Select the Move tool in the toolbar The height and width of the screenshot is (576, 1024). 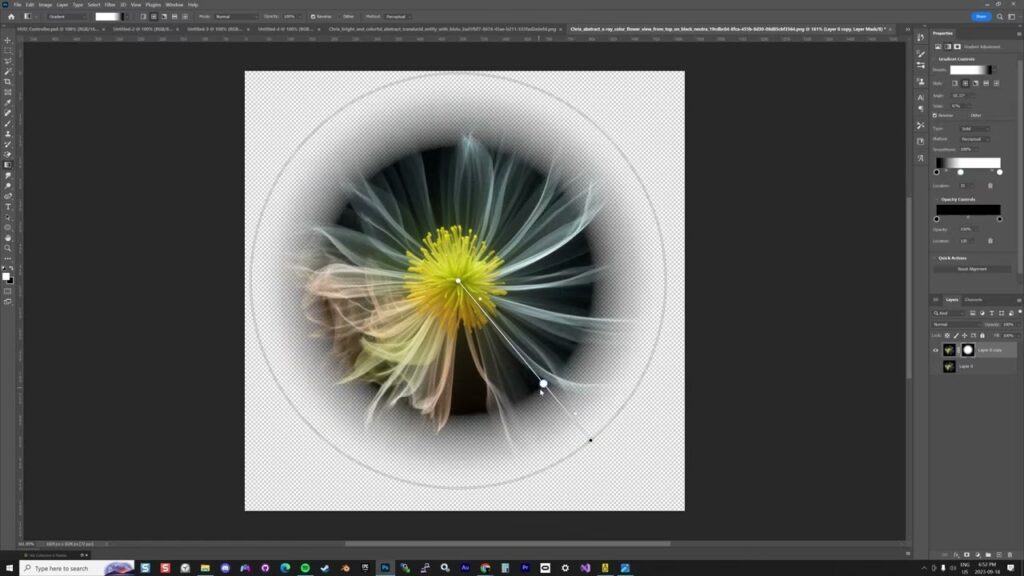[x=8, y=40]
